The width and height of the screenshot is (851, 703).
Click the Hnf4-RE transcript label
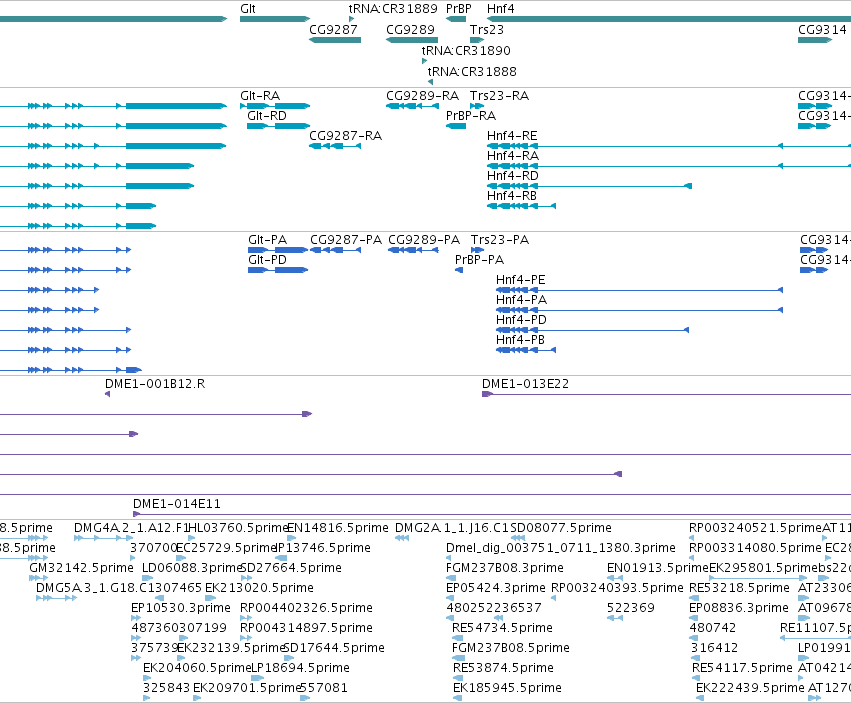[x=512, y=136]
